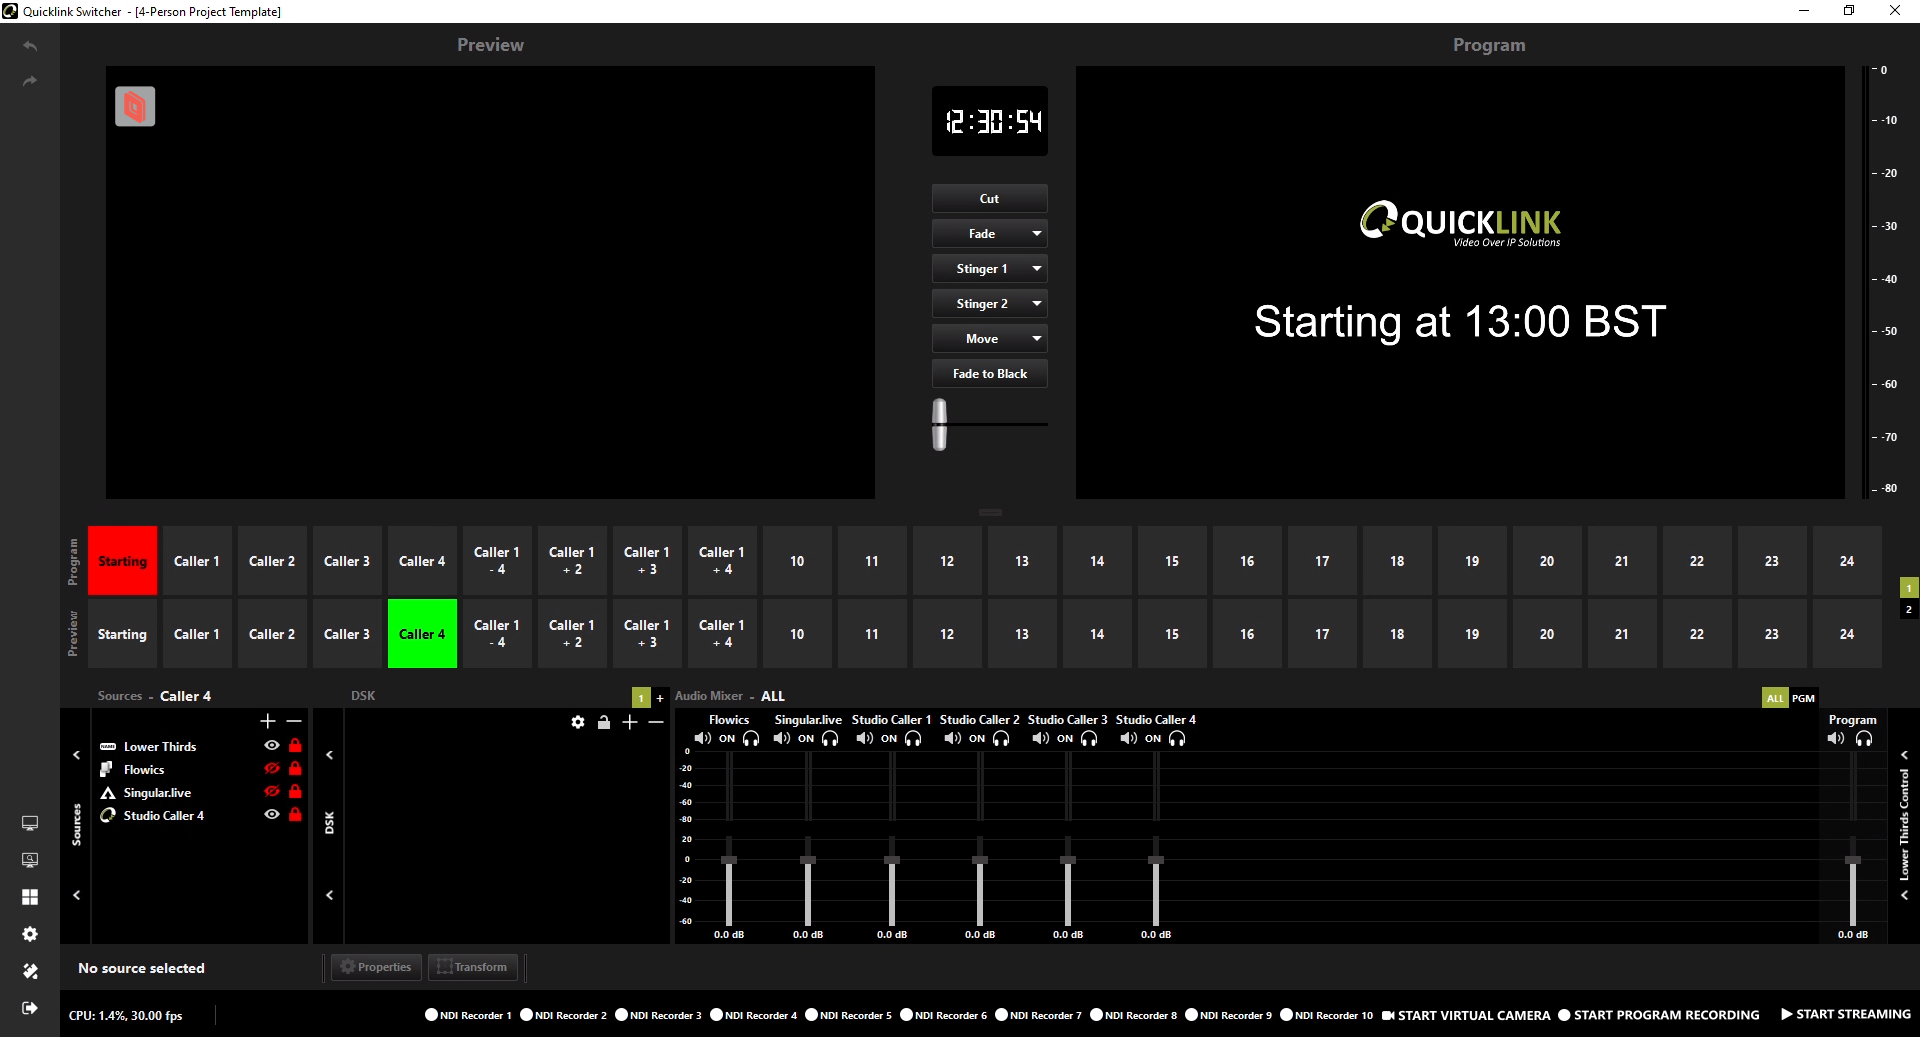Monitor Studio Caller 2 with headphones icon

pyautogui.click(x=1001, y=739)
